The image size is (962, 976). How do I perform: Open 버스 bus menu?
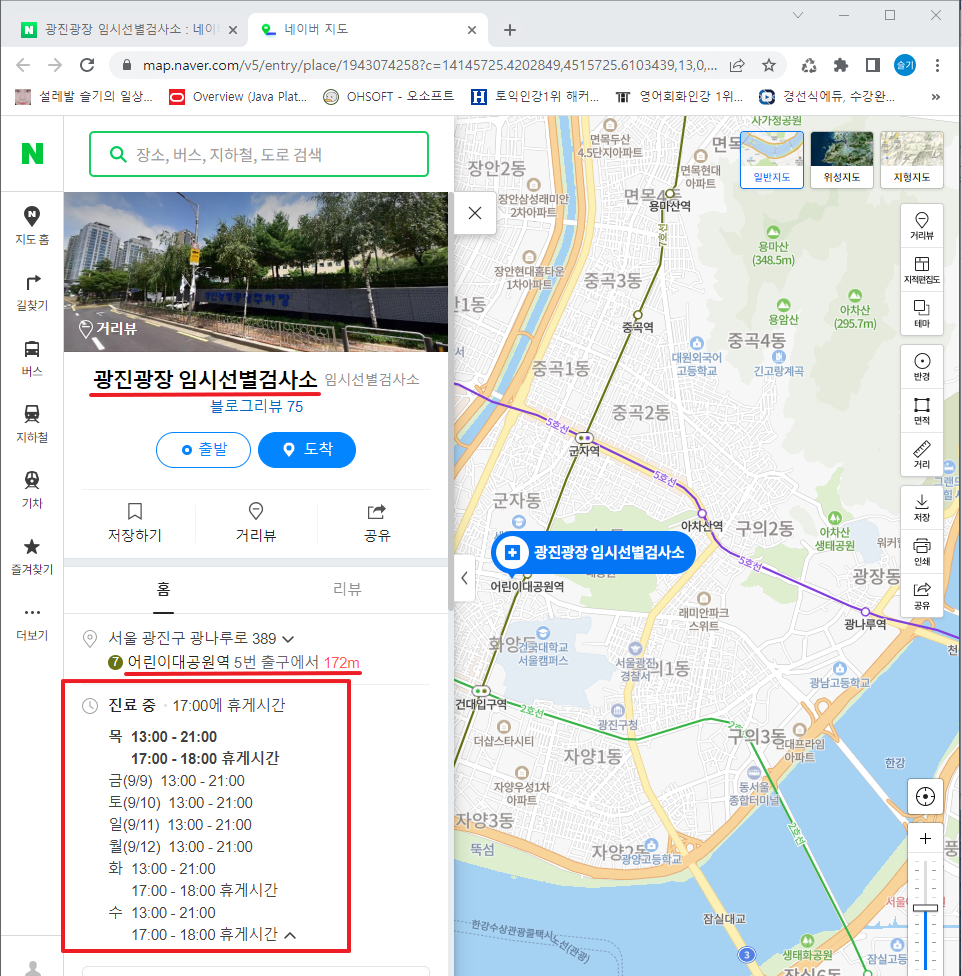32,358
